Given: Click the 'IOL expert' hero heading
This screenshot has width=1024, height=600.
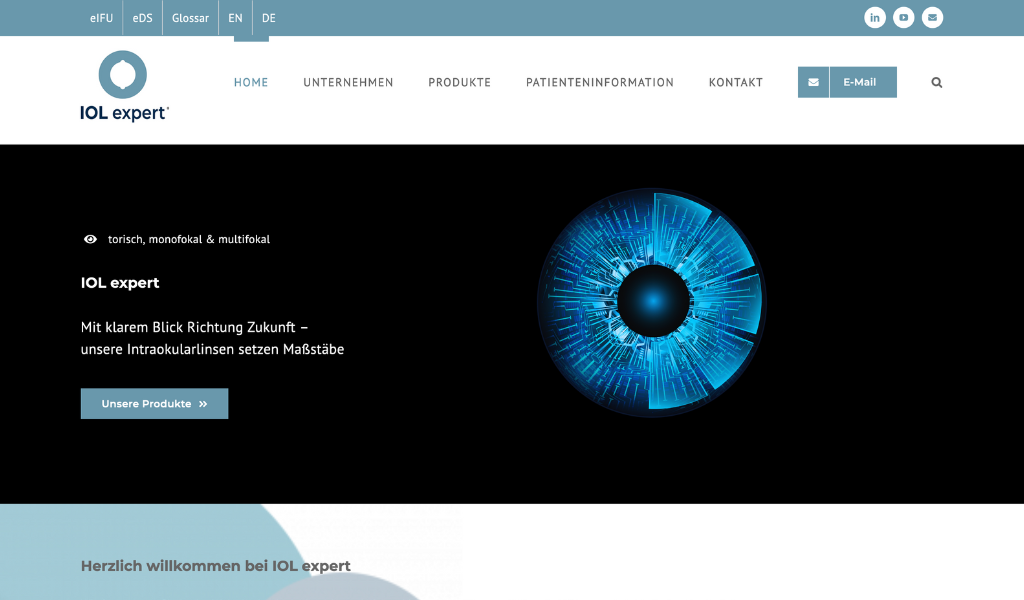Looking at the screenshot, I should coord(120,283).
